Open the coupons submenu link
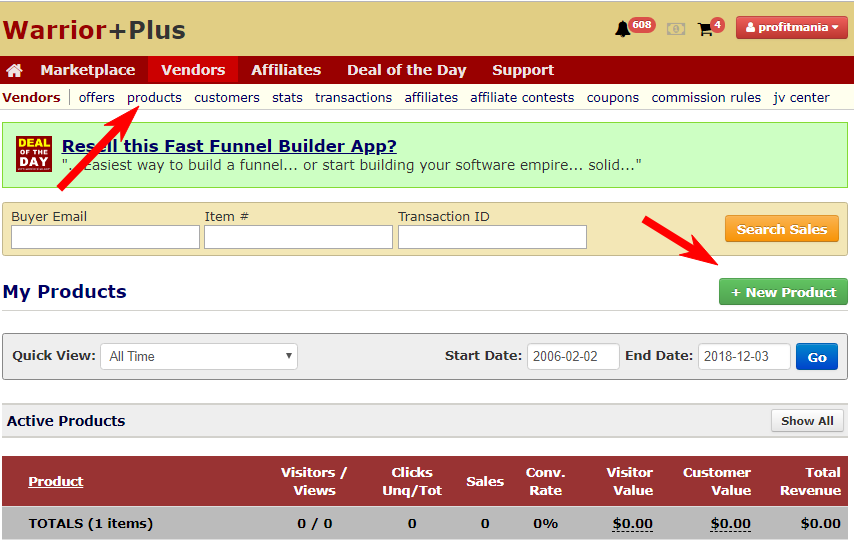 612,98
